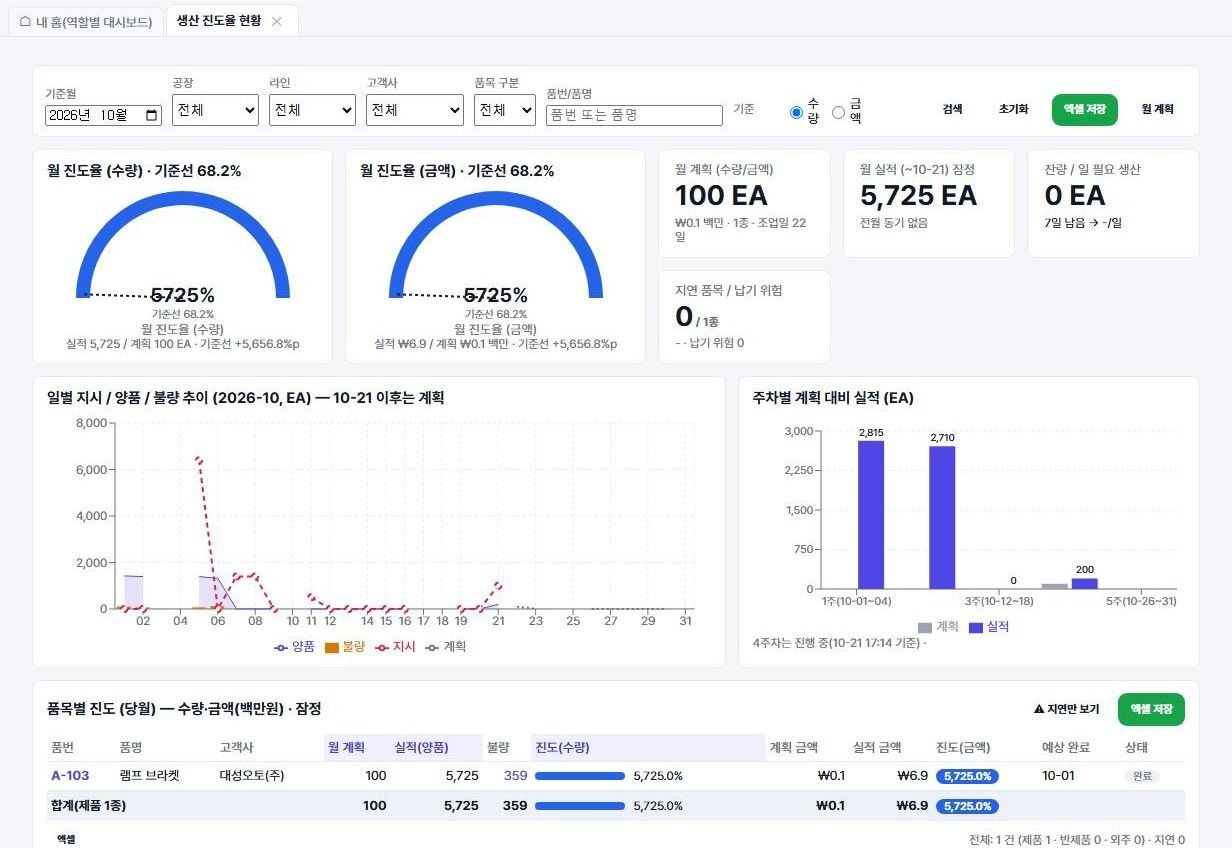Expand the 라인 dropdown
1232x848 pixels.
[312, 110]
